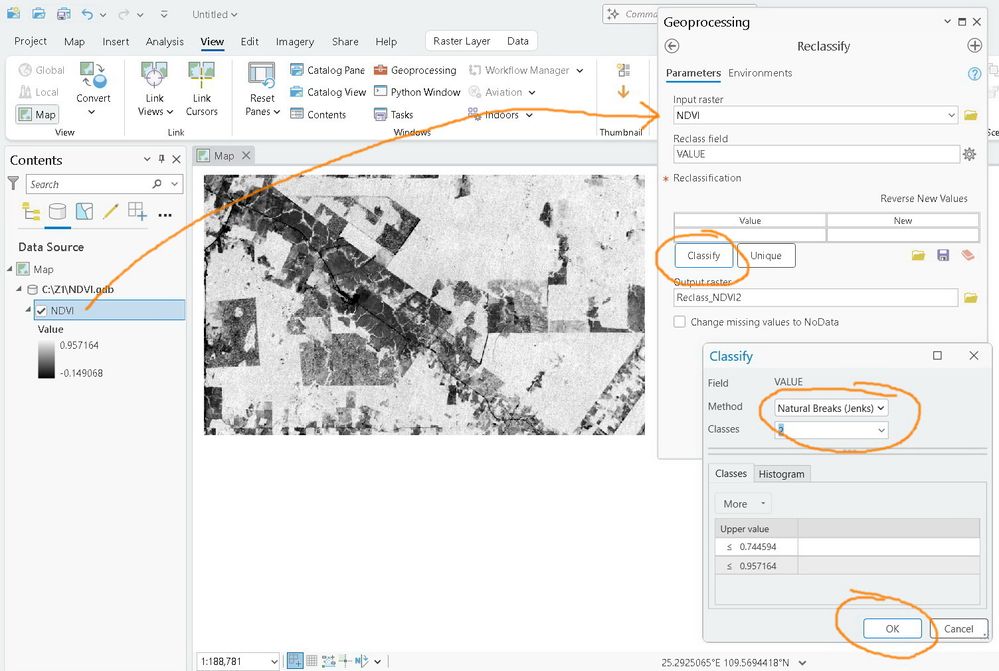Select List By Data Source icon
The width and height of the screenshot is (999, 671).
[58, 212]
